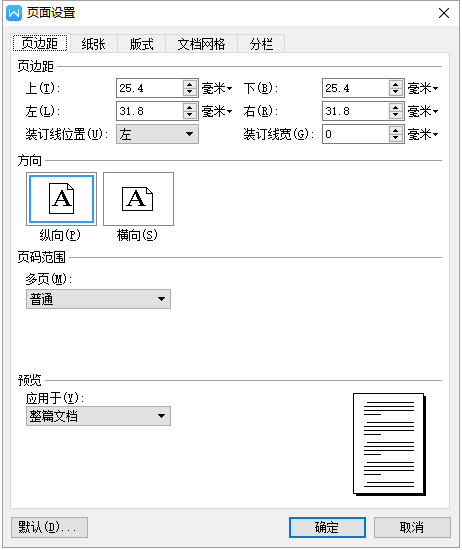Screen dimensions: 462x550
Task: Increase the top margin with up arrow
Action: point(190,84)
